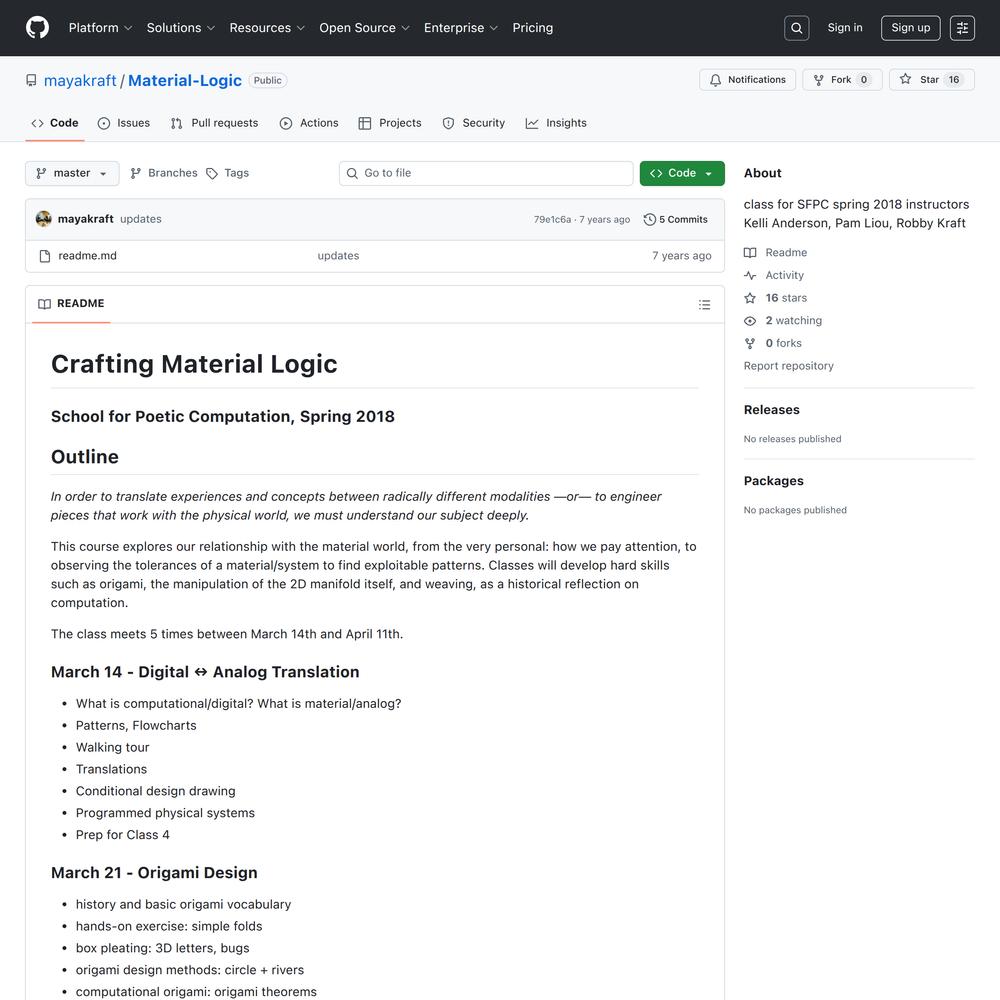Image resolution: width=1000 pixels, height=1000 pixels.
Task: Click the Notifications bell button
Action: click(748, 80)
